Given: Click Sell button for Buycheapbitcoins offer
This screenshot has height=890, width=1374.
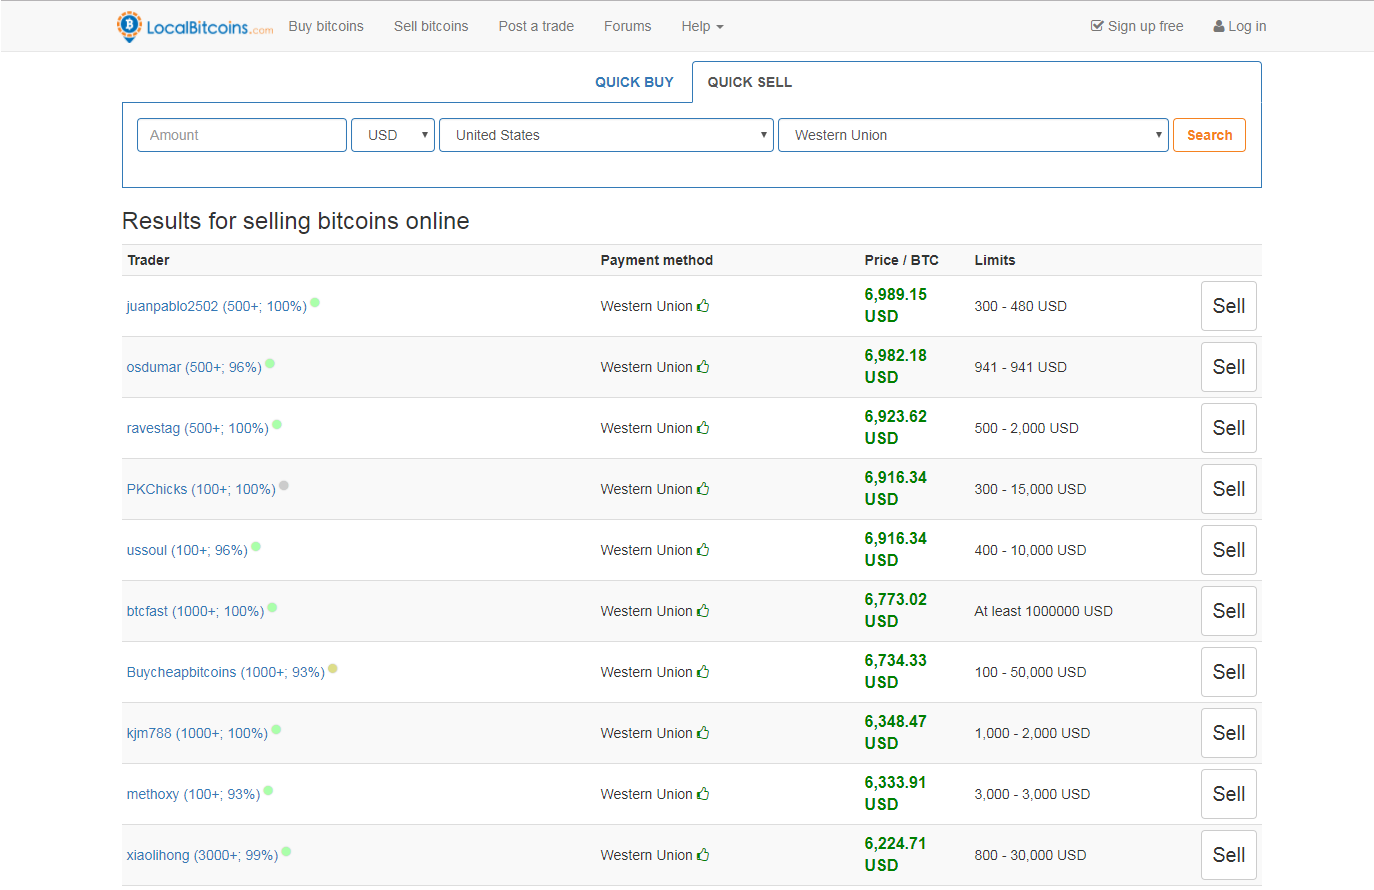Looking at the screenshot, I should (1229, 672).
